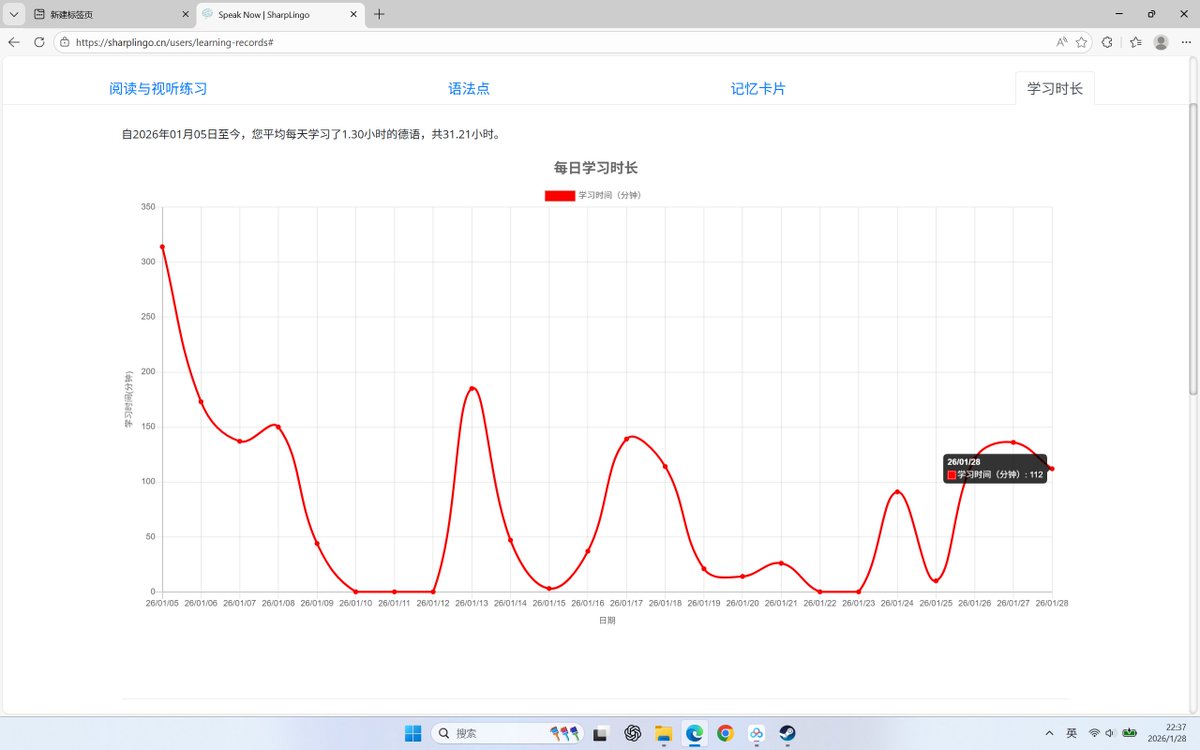Click the 每日学习时长 chart title

(596, 167)
